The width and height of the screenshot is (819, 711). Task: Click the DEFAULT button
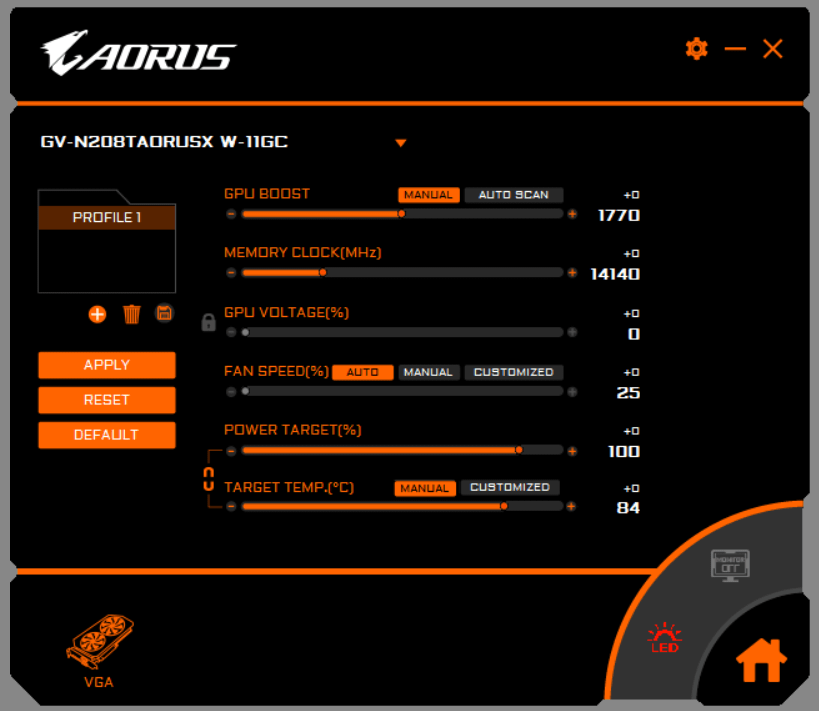click(x=107, y=435)
